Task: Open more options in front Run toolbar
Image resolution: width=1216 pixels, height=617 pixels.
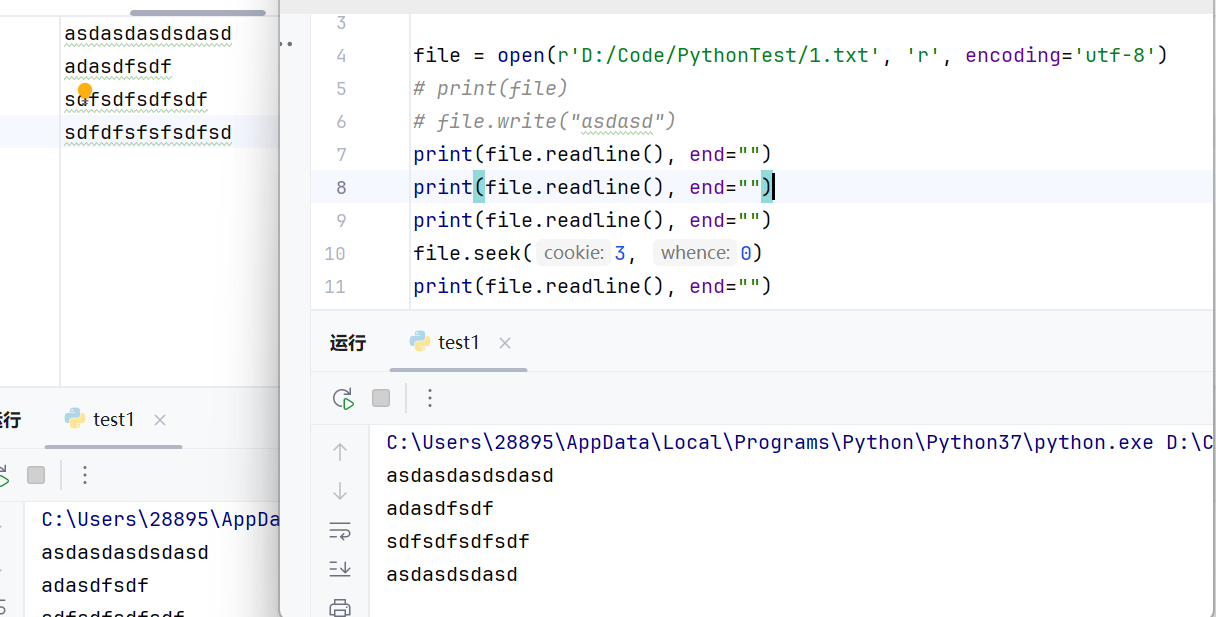Action: tap(430, 398)
